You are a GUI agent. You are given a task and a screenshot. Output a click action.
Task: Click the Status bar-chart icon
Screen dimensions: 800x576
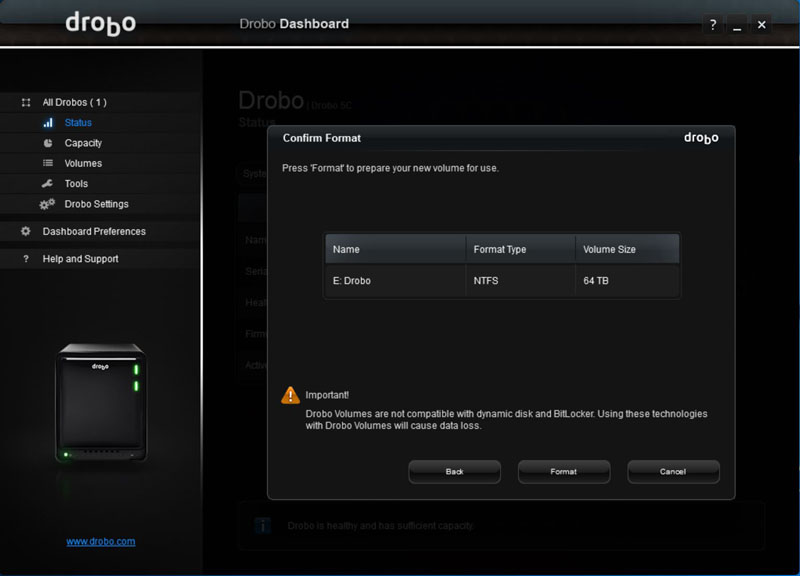47,123
